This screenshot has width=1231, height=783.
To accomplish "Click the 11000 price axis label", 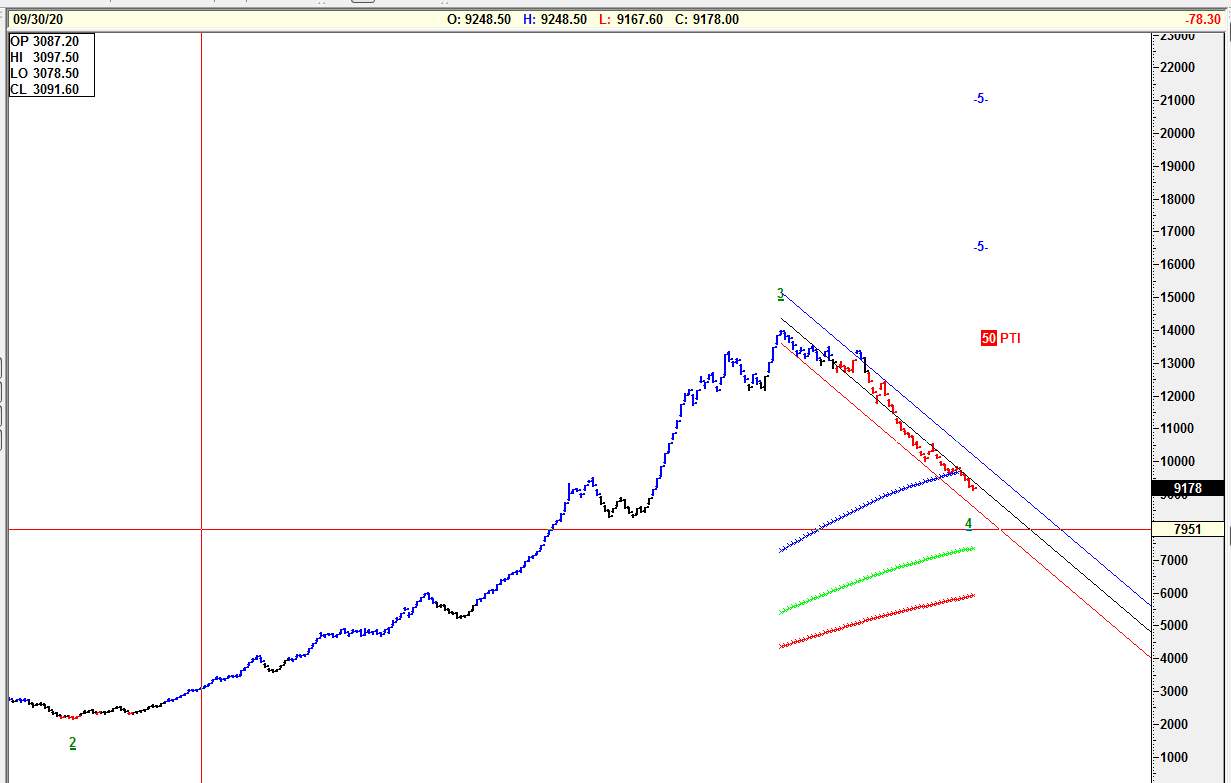I will pyautogui.click(x=1177, y=428).
